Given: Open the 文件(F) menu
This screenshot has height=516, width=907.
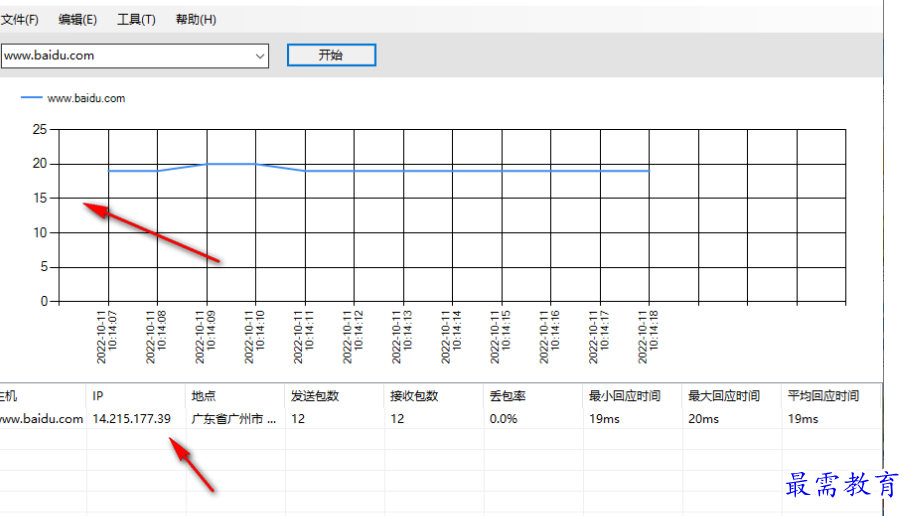Looking at the screenshot, I should tap(19, 20).
